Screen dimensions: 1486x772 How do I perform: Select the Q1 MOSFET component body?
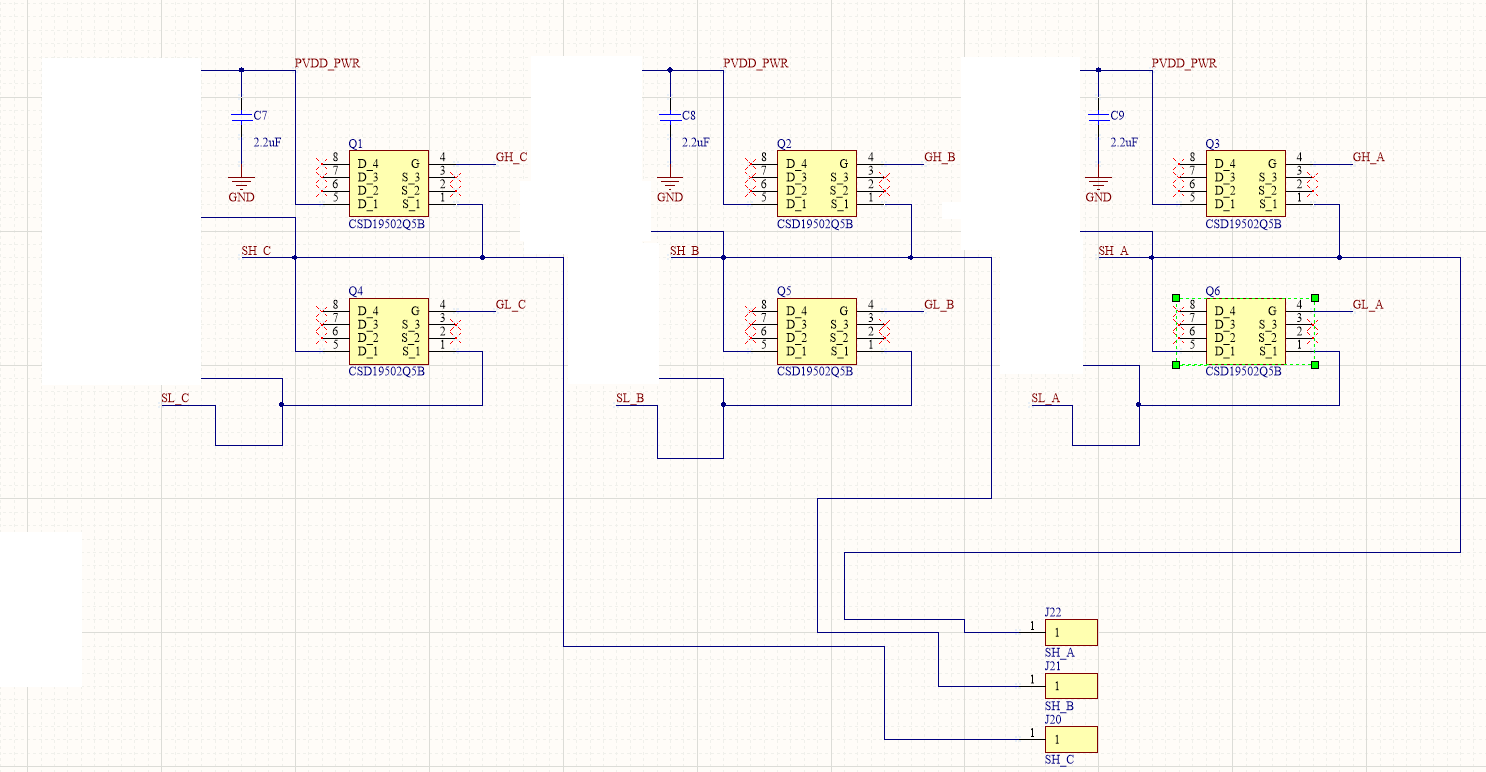(388, 184)
